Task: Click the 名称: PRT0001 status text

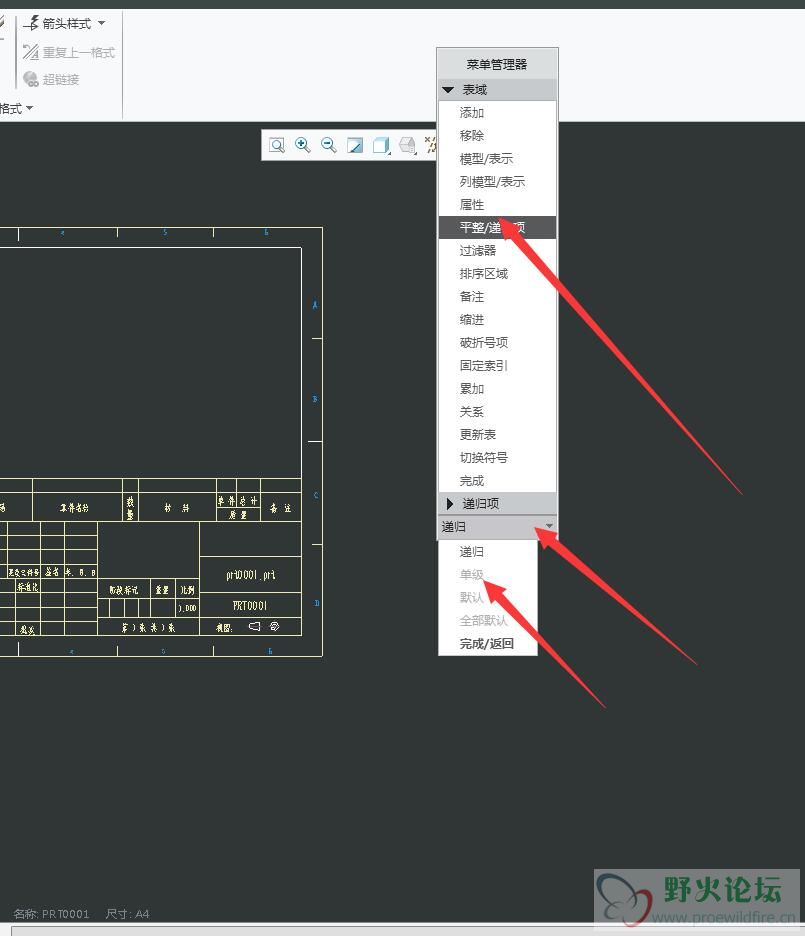Action: click(x=51, y=914)
